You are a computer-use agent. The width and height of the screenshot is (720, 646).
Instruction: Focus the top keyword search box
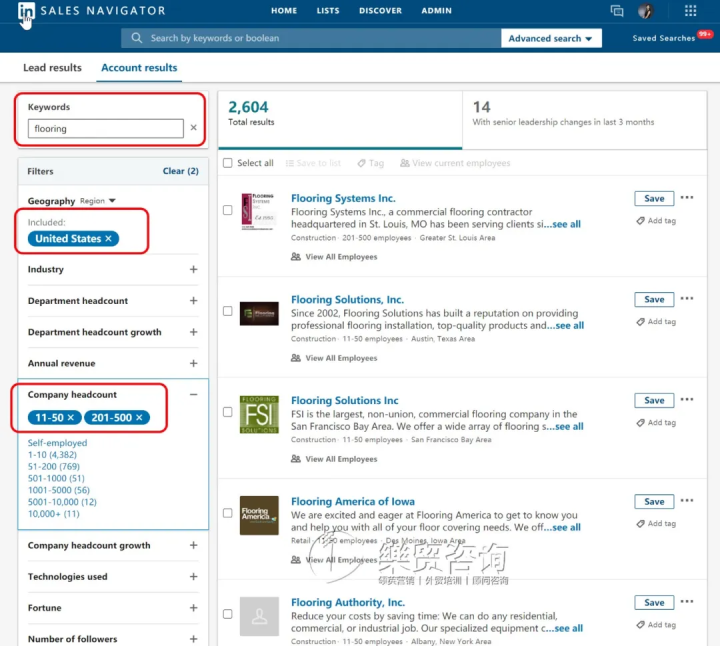pyautogui.click(x=311, y=38)
